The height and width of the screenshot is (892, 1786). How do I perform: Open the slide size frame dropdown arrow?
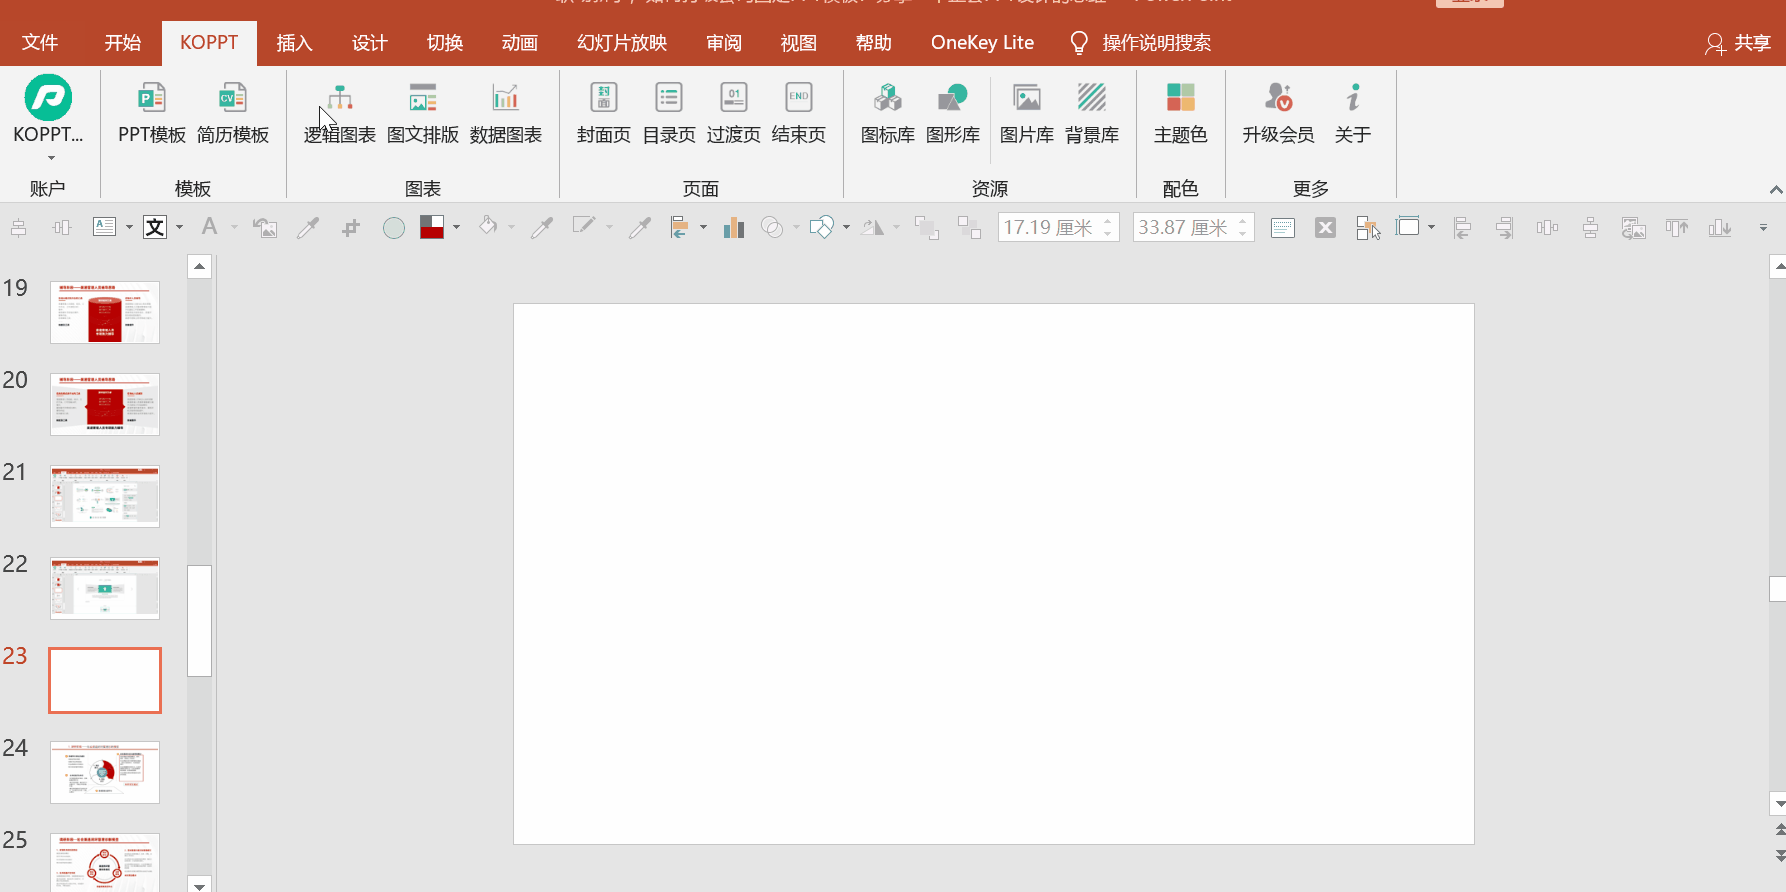(x=1432, y=227)
